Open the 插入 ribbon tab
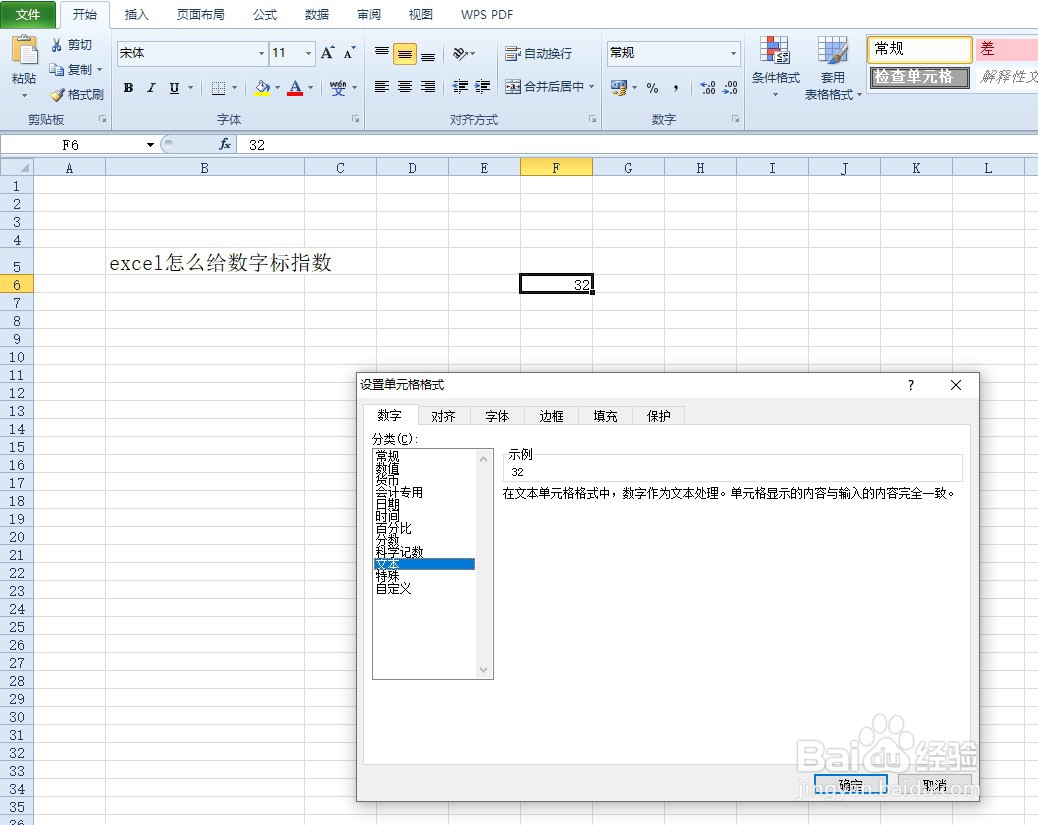Viewport: 1038px width, 825px height. (136, 14)
